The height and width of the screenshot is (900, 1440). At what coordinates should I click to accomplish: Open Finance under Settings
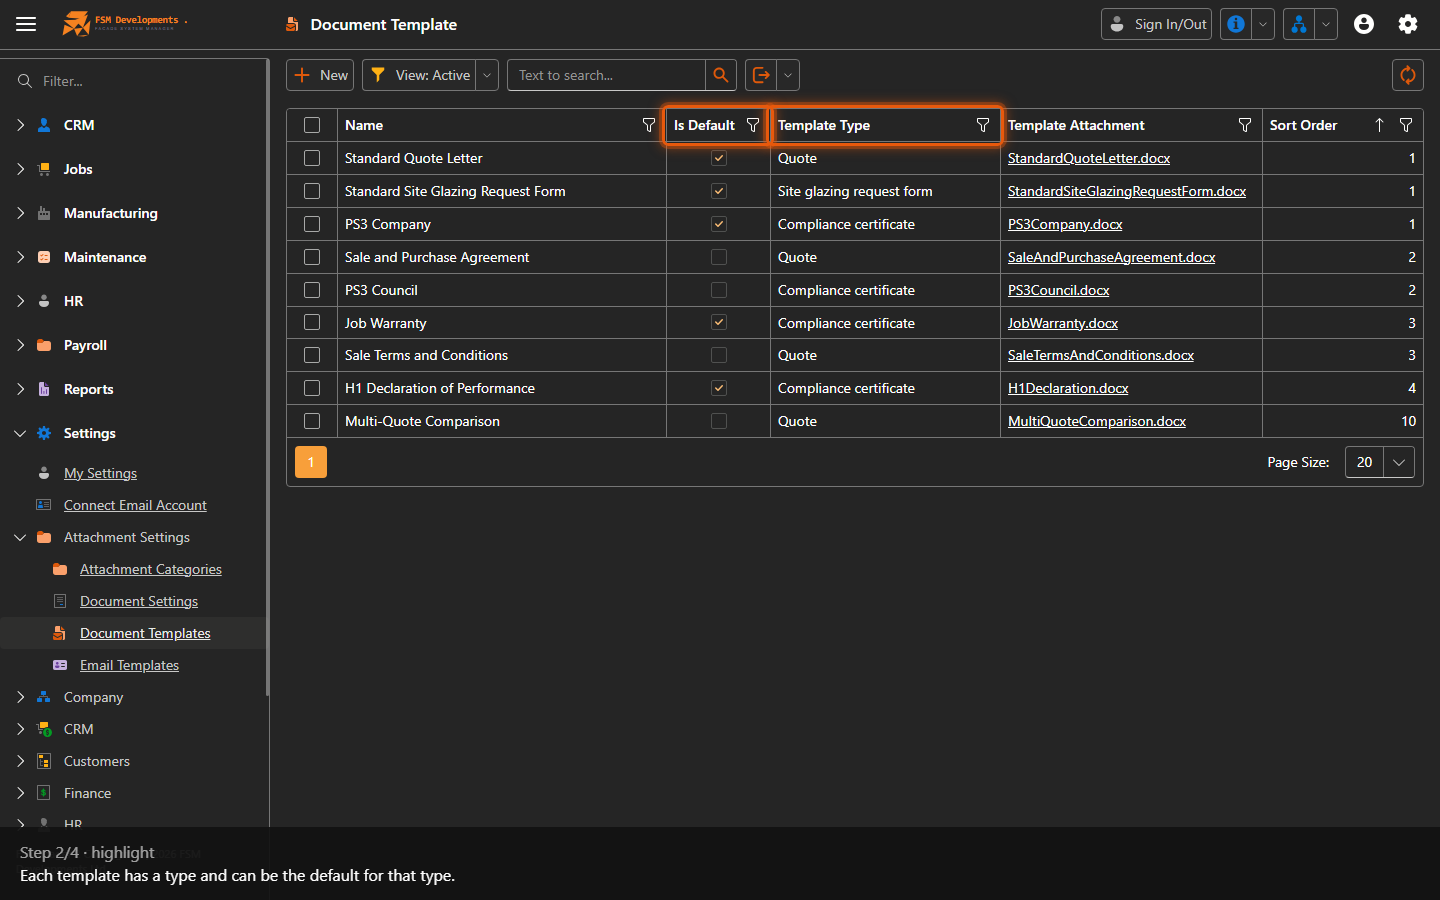87,793
